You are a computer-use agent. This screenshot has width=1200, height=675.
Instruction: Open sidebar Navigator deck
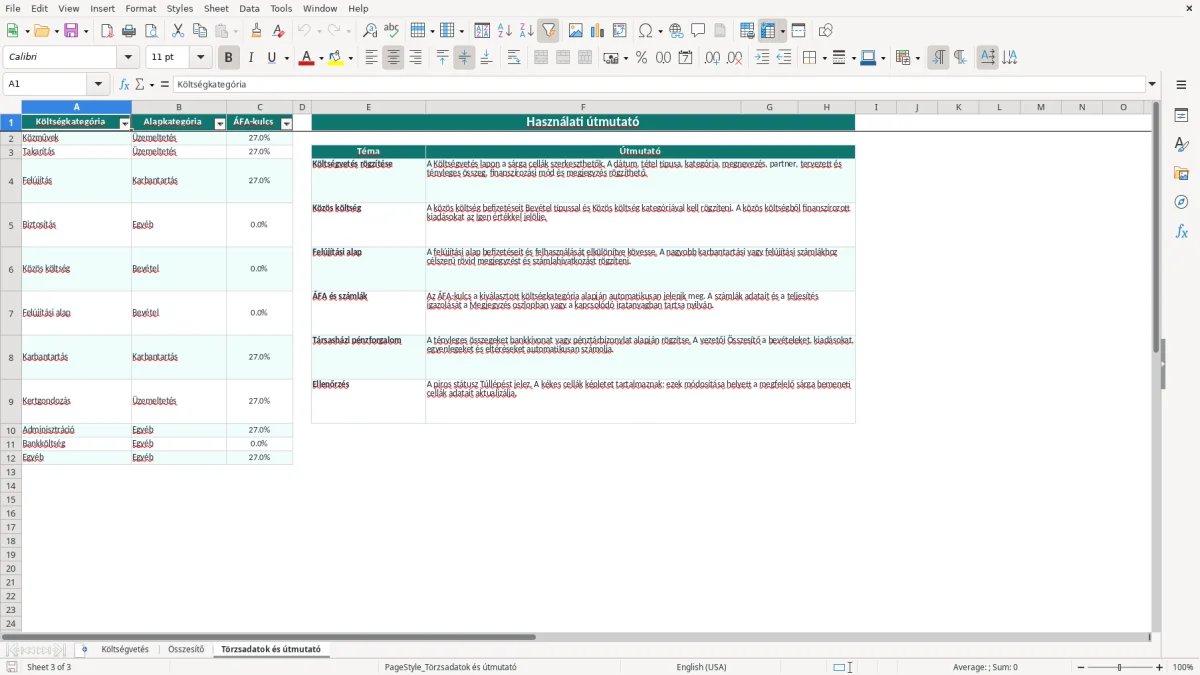pos(1181,203)
